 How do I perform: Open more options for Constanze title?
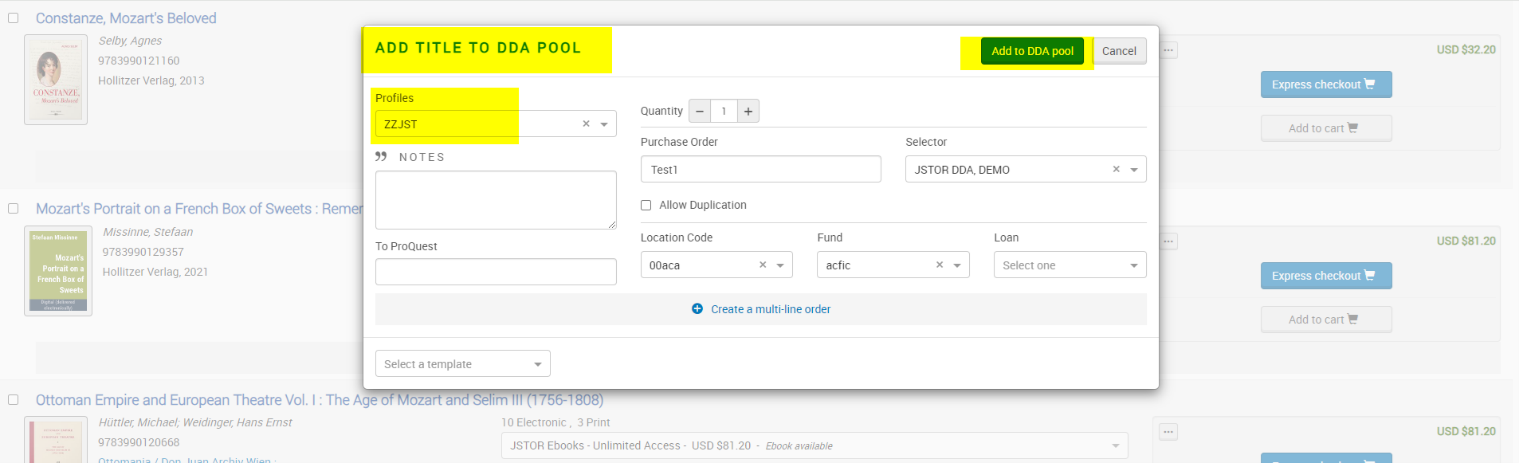click(1168, 50)
